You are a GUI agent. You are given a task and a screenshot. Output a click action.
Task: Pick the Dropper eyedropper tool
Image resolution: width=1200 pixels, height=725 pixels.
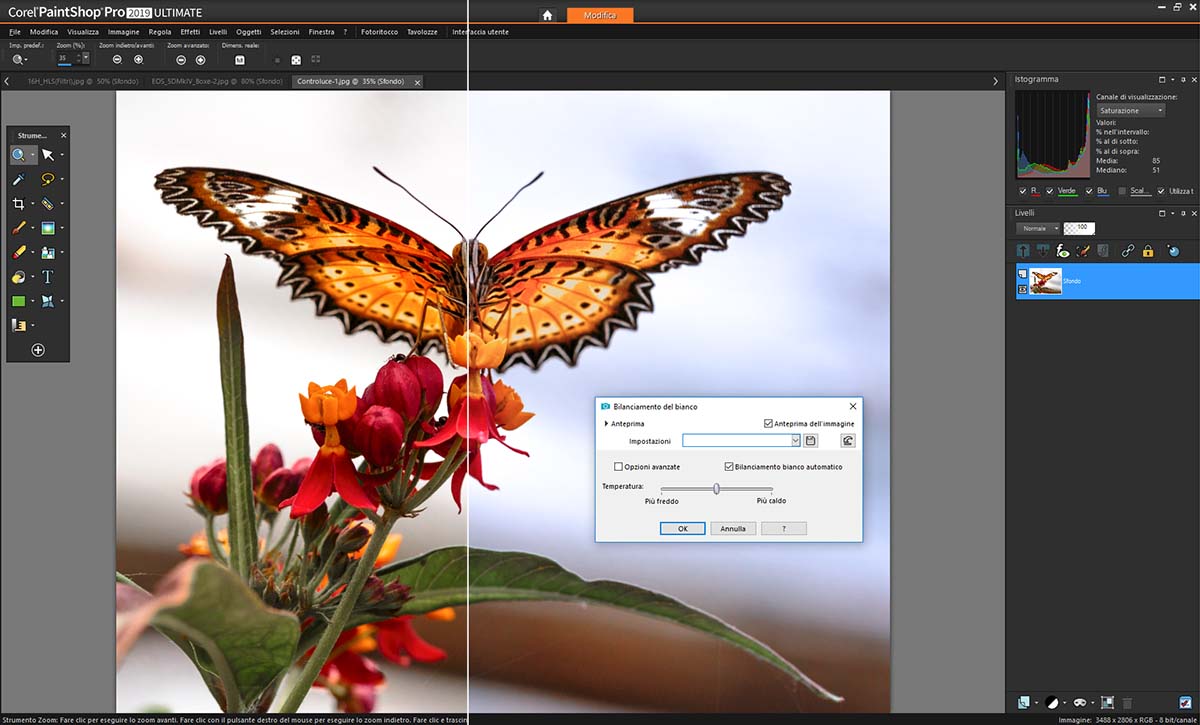[19, 179]
